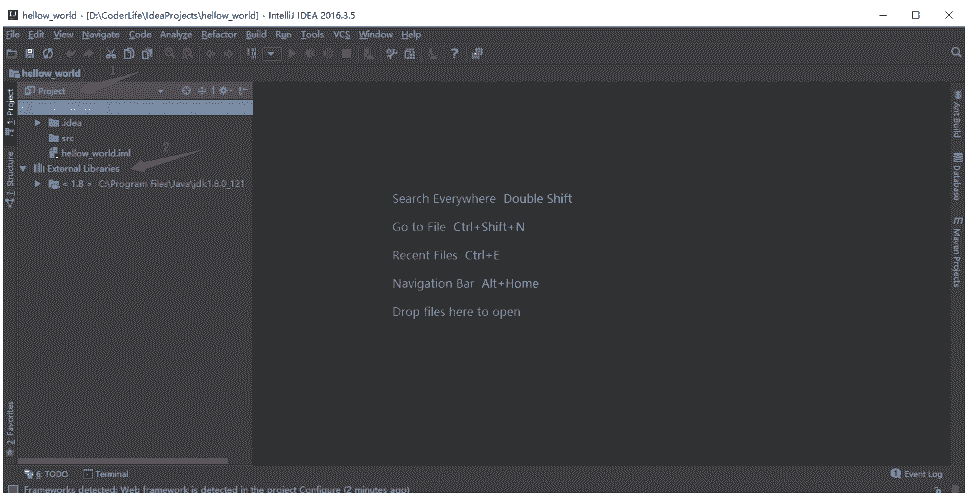971x498 pixels.
Task: Expand the .idea folder node
Action: [38, 123]
